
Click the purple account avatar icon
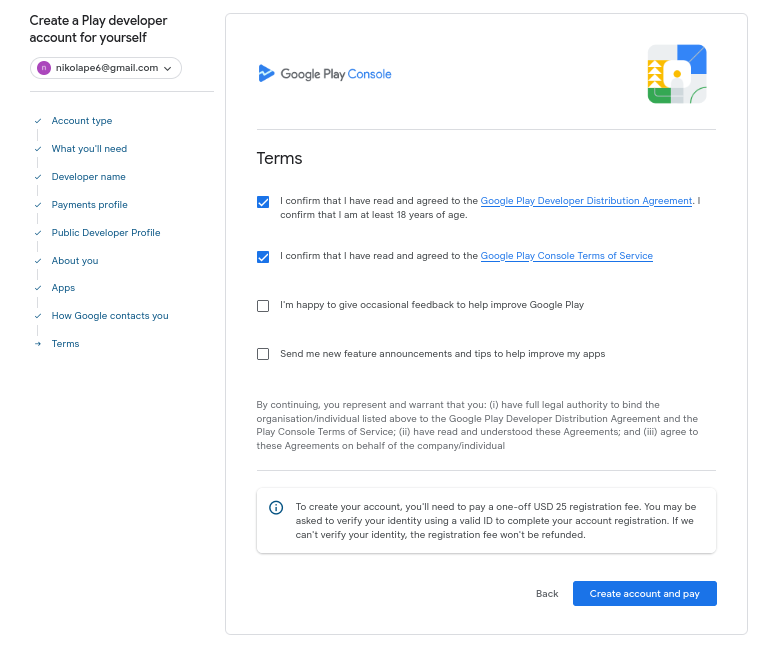pos(43,68)
